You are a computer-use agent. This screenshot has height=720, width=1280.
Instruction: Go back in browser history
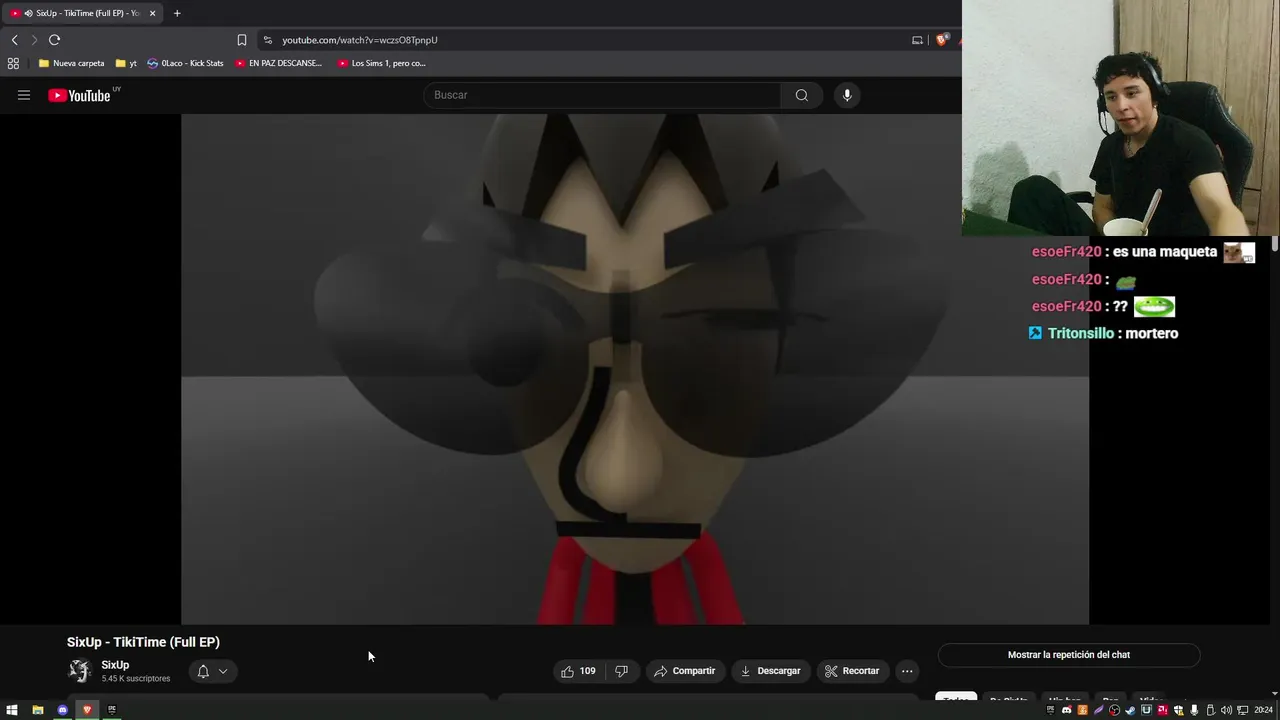pos(14,40)
